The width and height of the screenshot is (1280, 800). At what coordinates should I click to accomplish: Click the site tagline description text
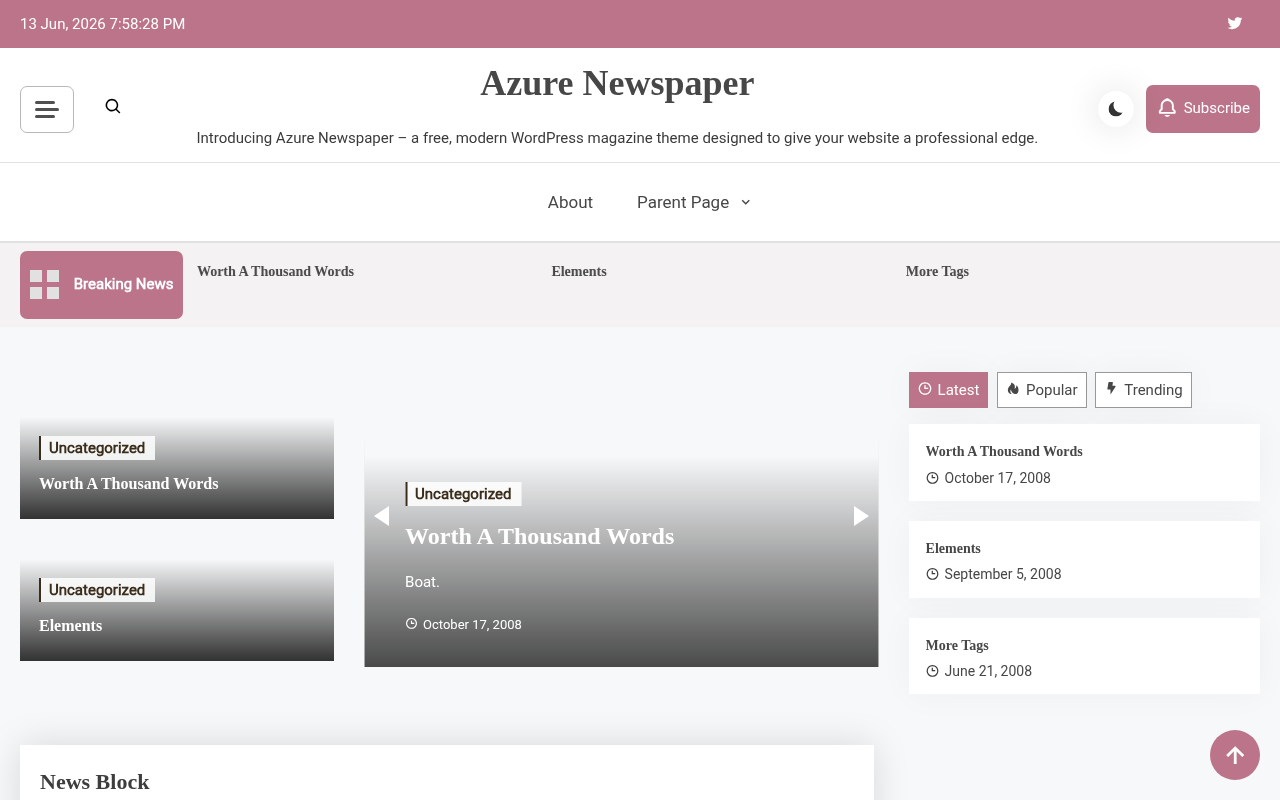click(x=617, y=138)
